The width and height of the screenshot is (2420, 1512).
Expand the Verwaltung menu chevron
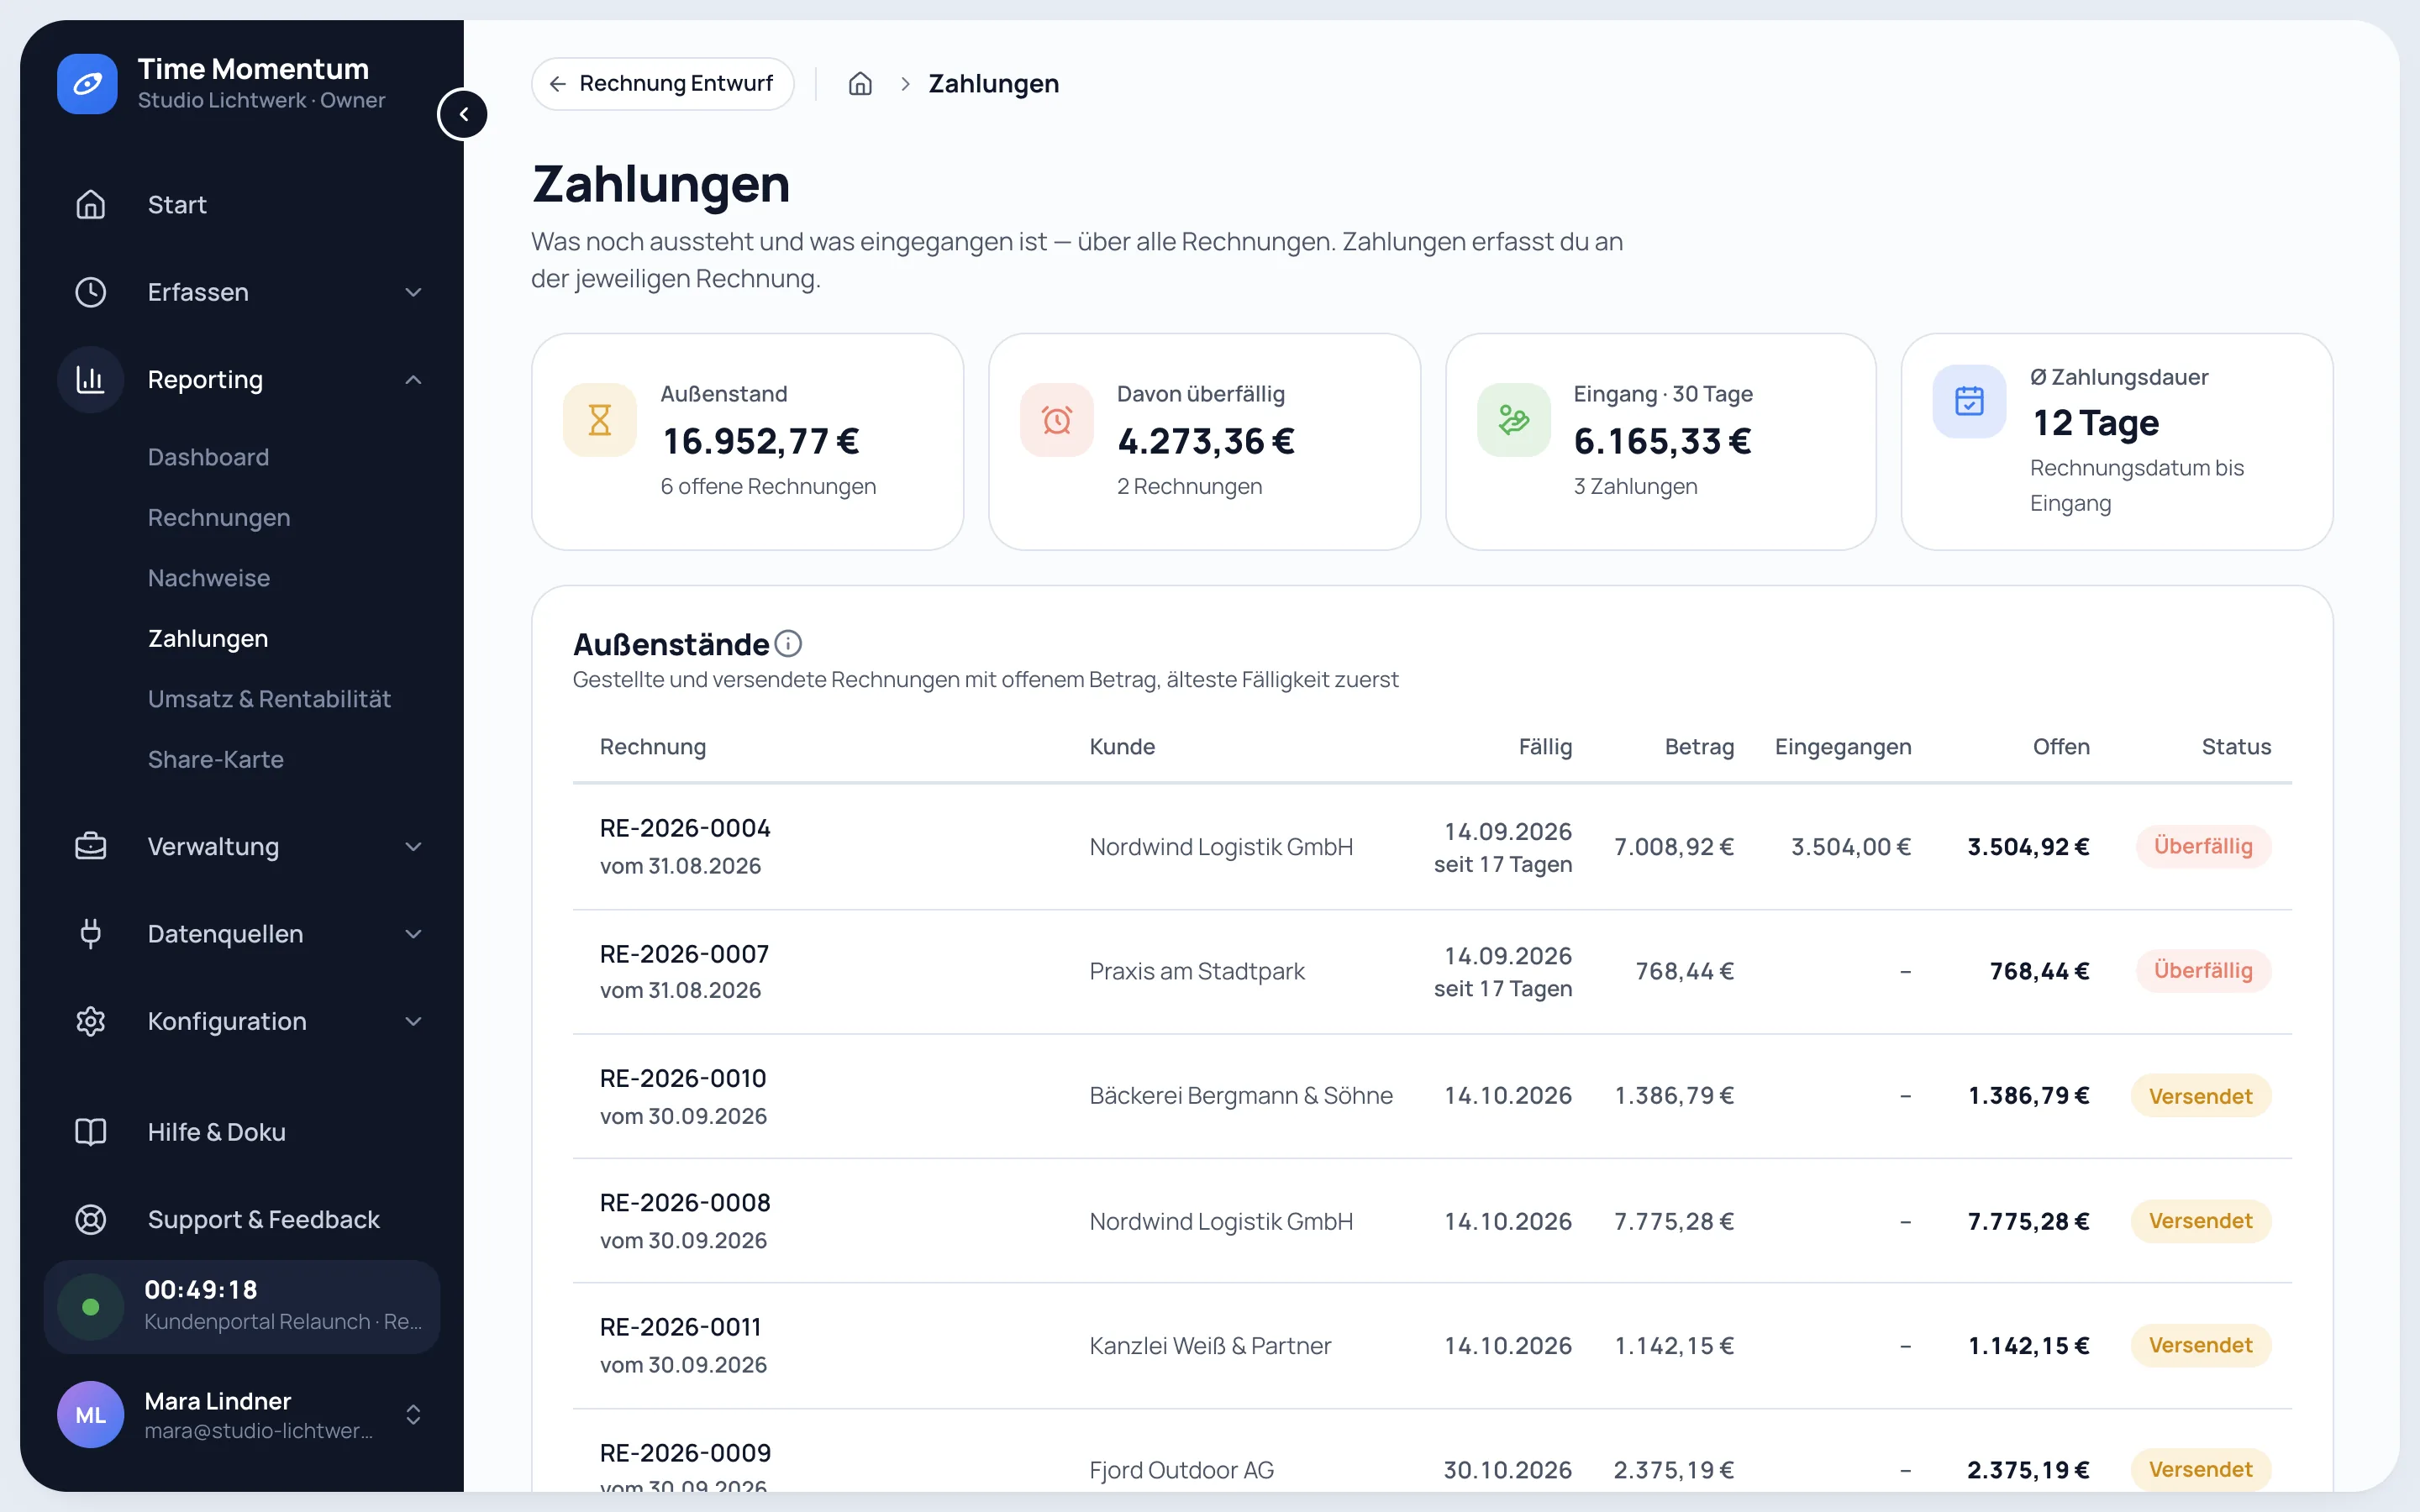coord(413,847)
